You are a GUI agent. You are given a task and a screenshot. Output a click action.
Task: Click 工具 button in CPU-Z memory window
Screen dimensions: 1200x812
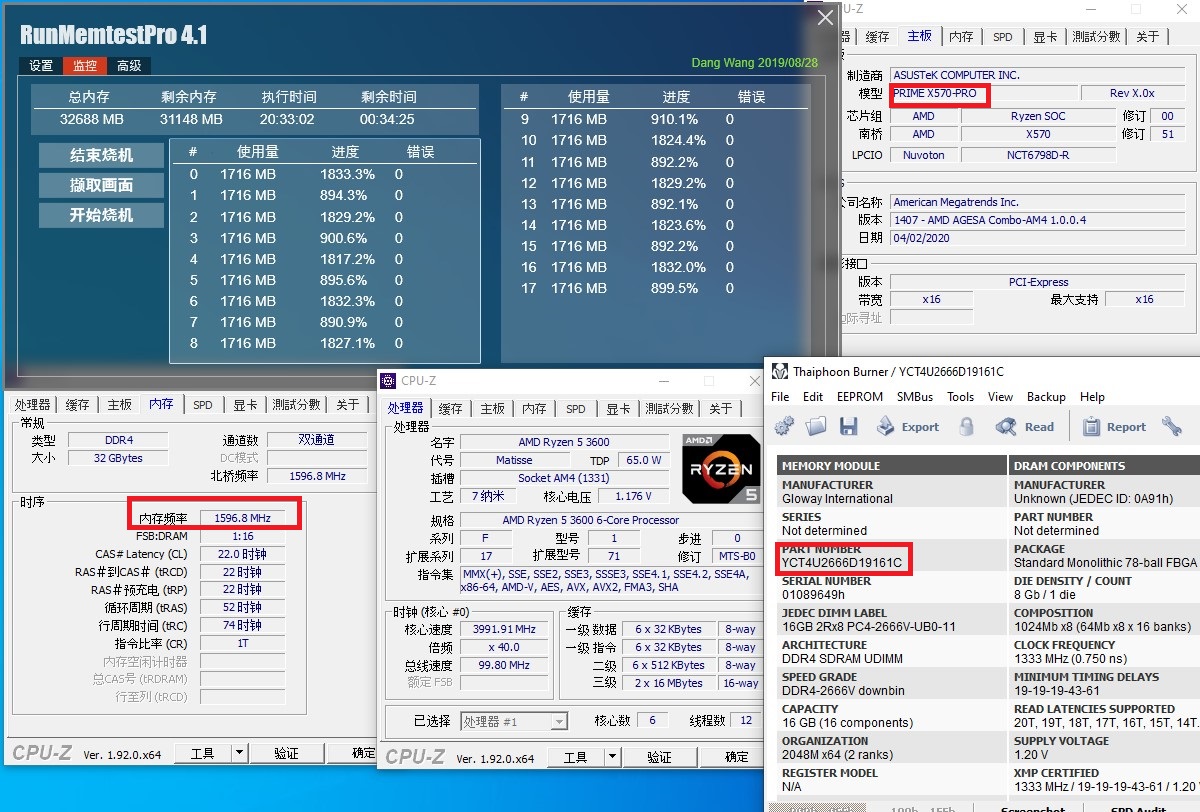(x=202, y=753)
